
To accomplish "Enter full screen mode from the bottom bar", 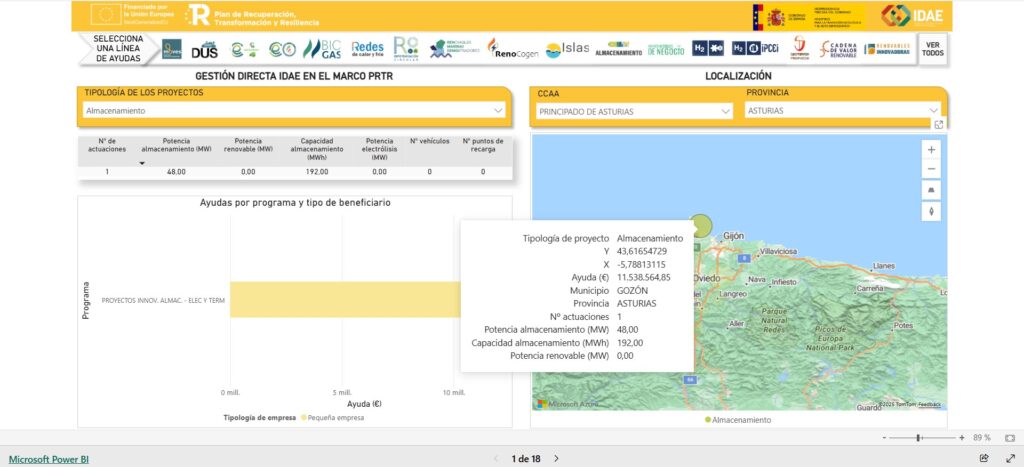I will click(1009, 458).
